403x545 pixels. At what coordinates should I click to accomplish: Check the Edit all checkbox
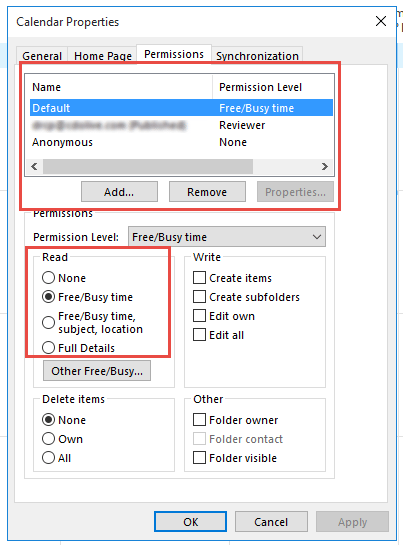(199, 335)
